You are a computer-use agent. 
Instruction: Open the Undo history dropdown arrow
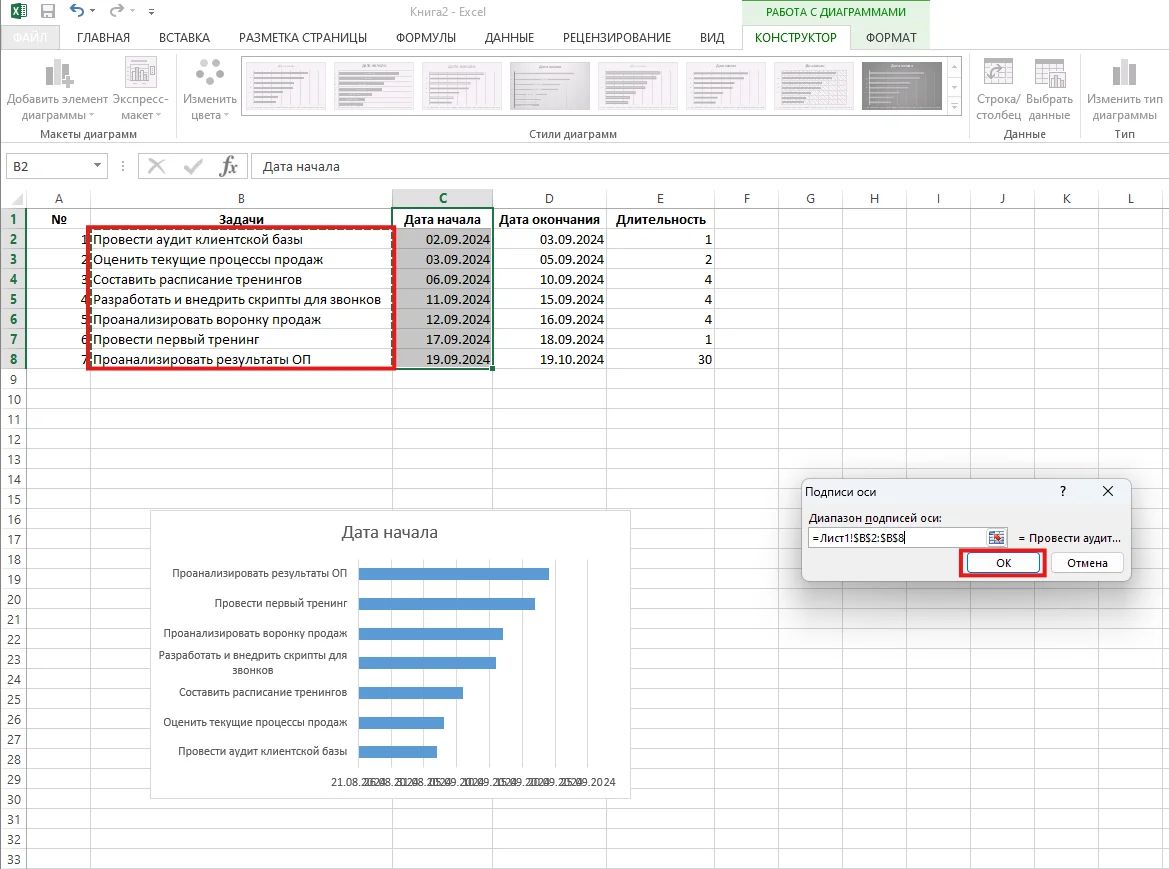pyautogui.click(x=92, y=11)
